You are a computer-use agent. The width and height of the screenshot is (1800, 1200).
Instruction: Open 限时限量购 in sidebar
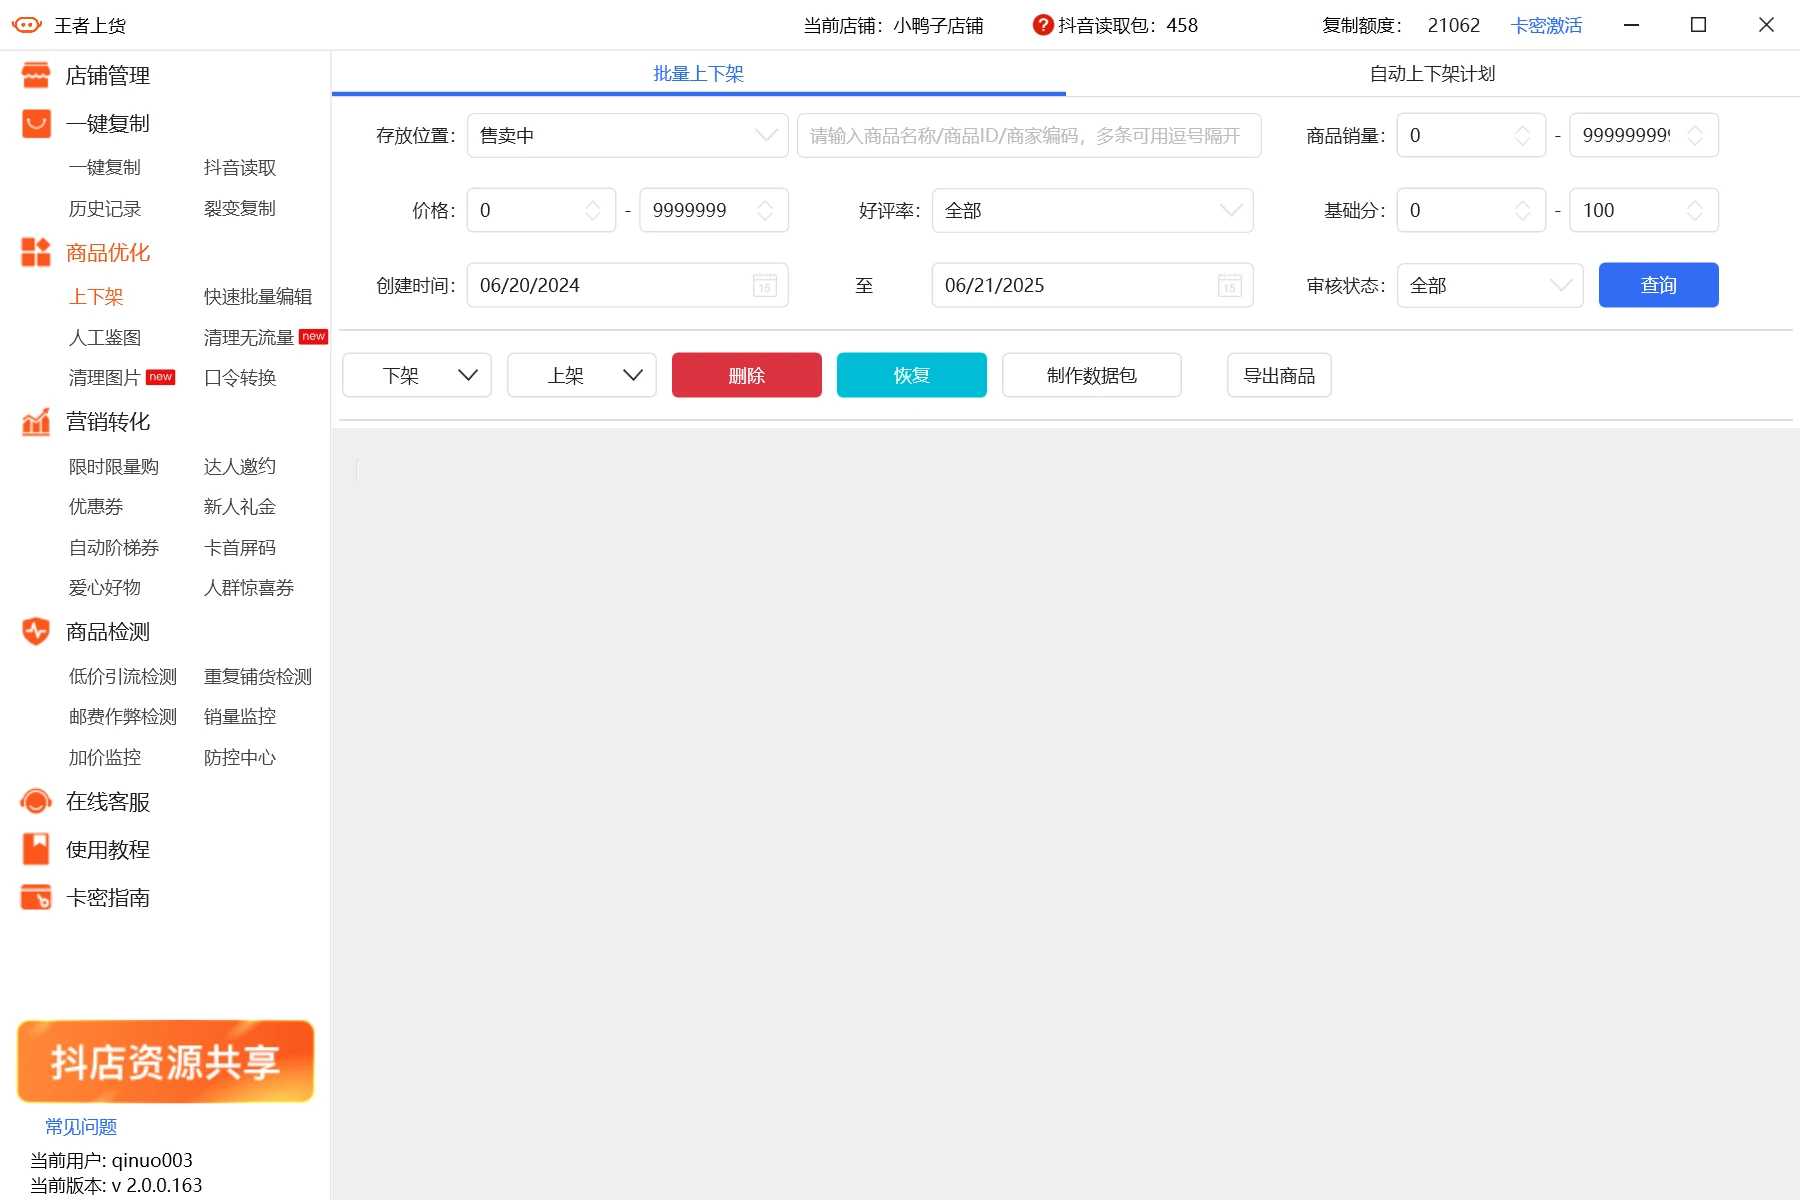(114, 467)
